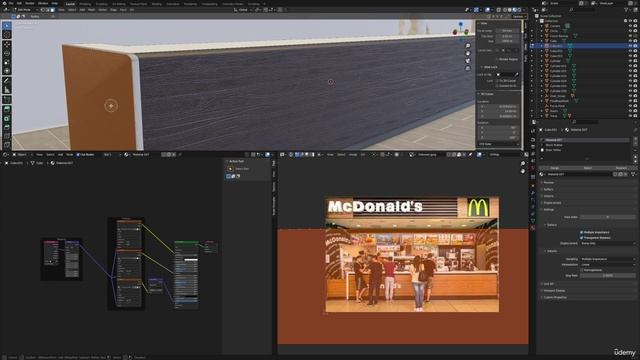The height and width of the screenshot is (360, 640).
Task: Hide the Camera object in outliner
Action: coord(630,26)
